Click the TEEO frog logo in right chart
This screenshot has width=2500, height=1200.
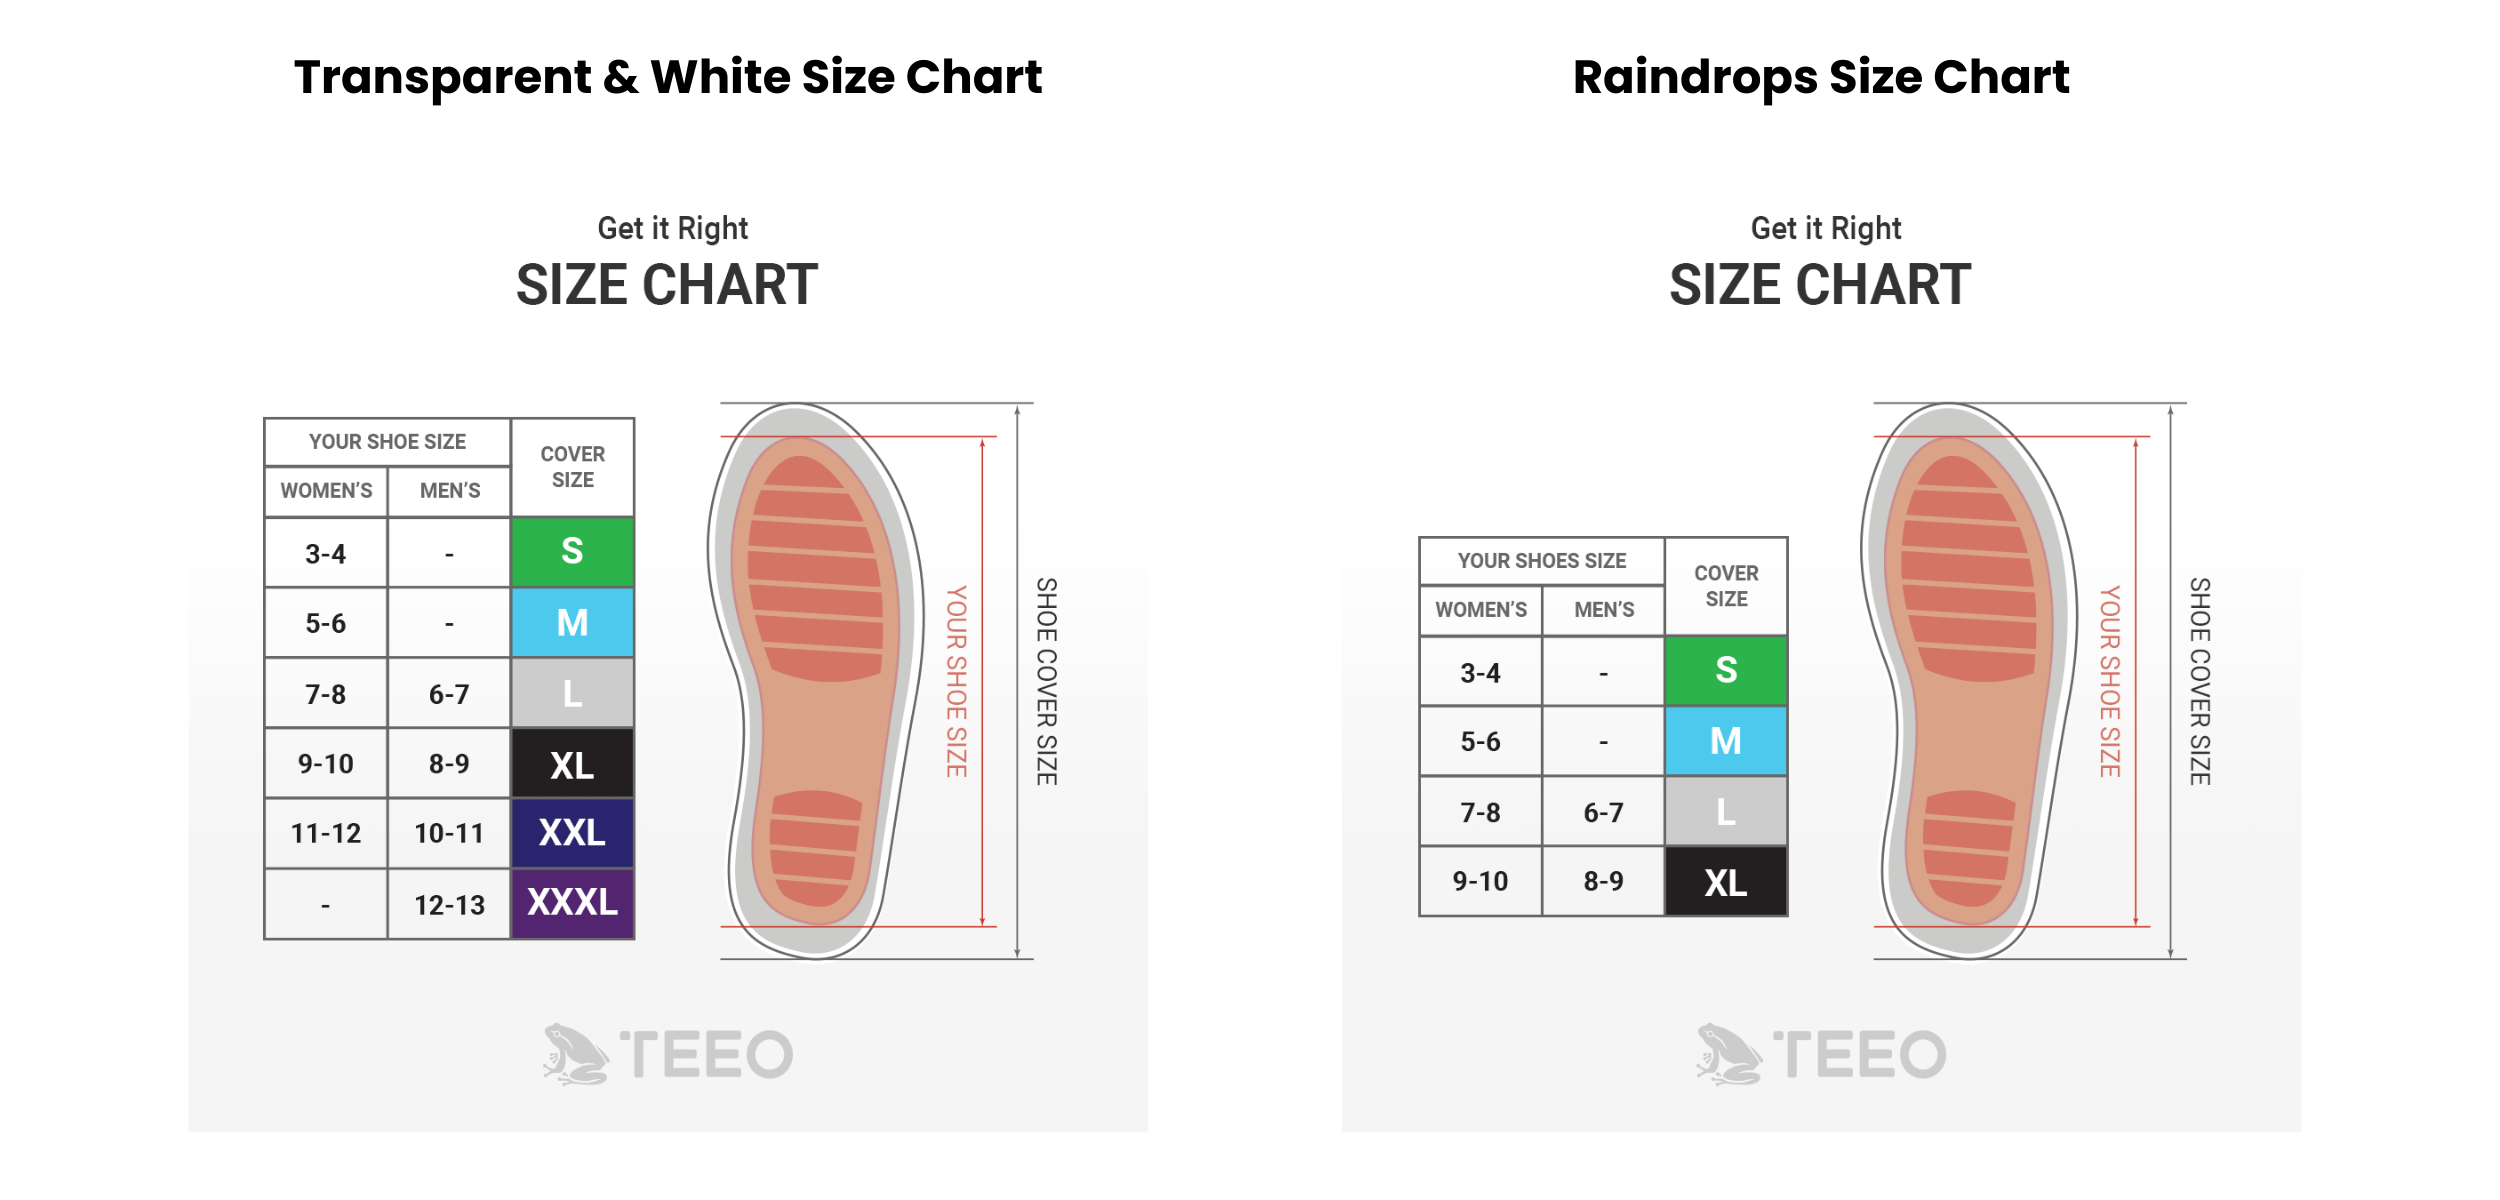click(1821, 1054)
